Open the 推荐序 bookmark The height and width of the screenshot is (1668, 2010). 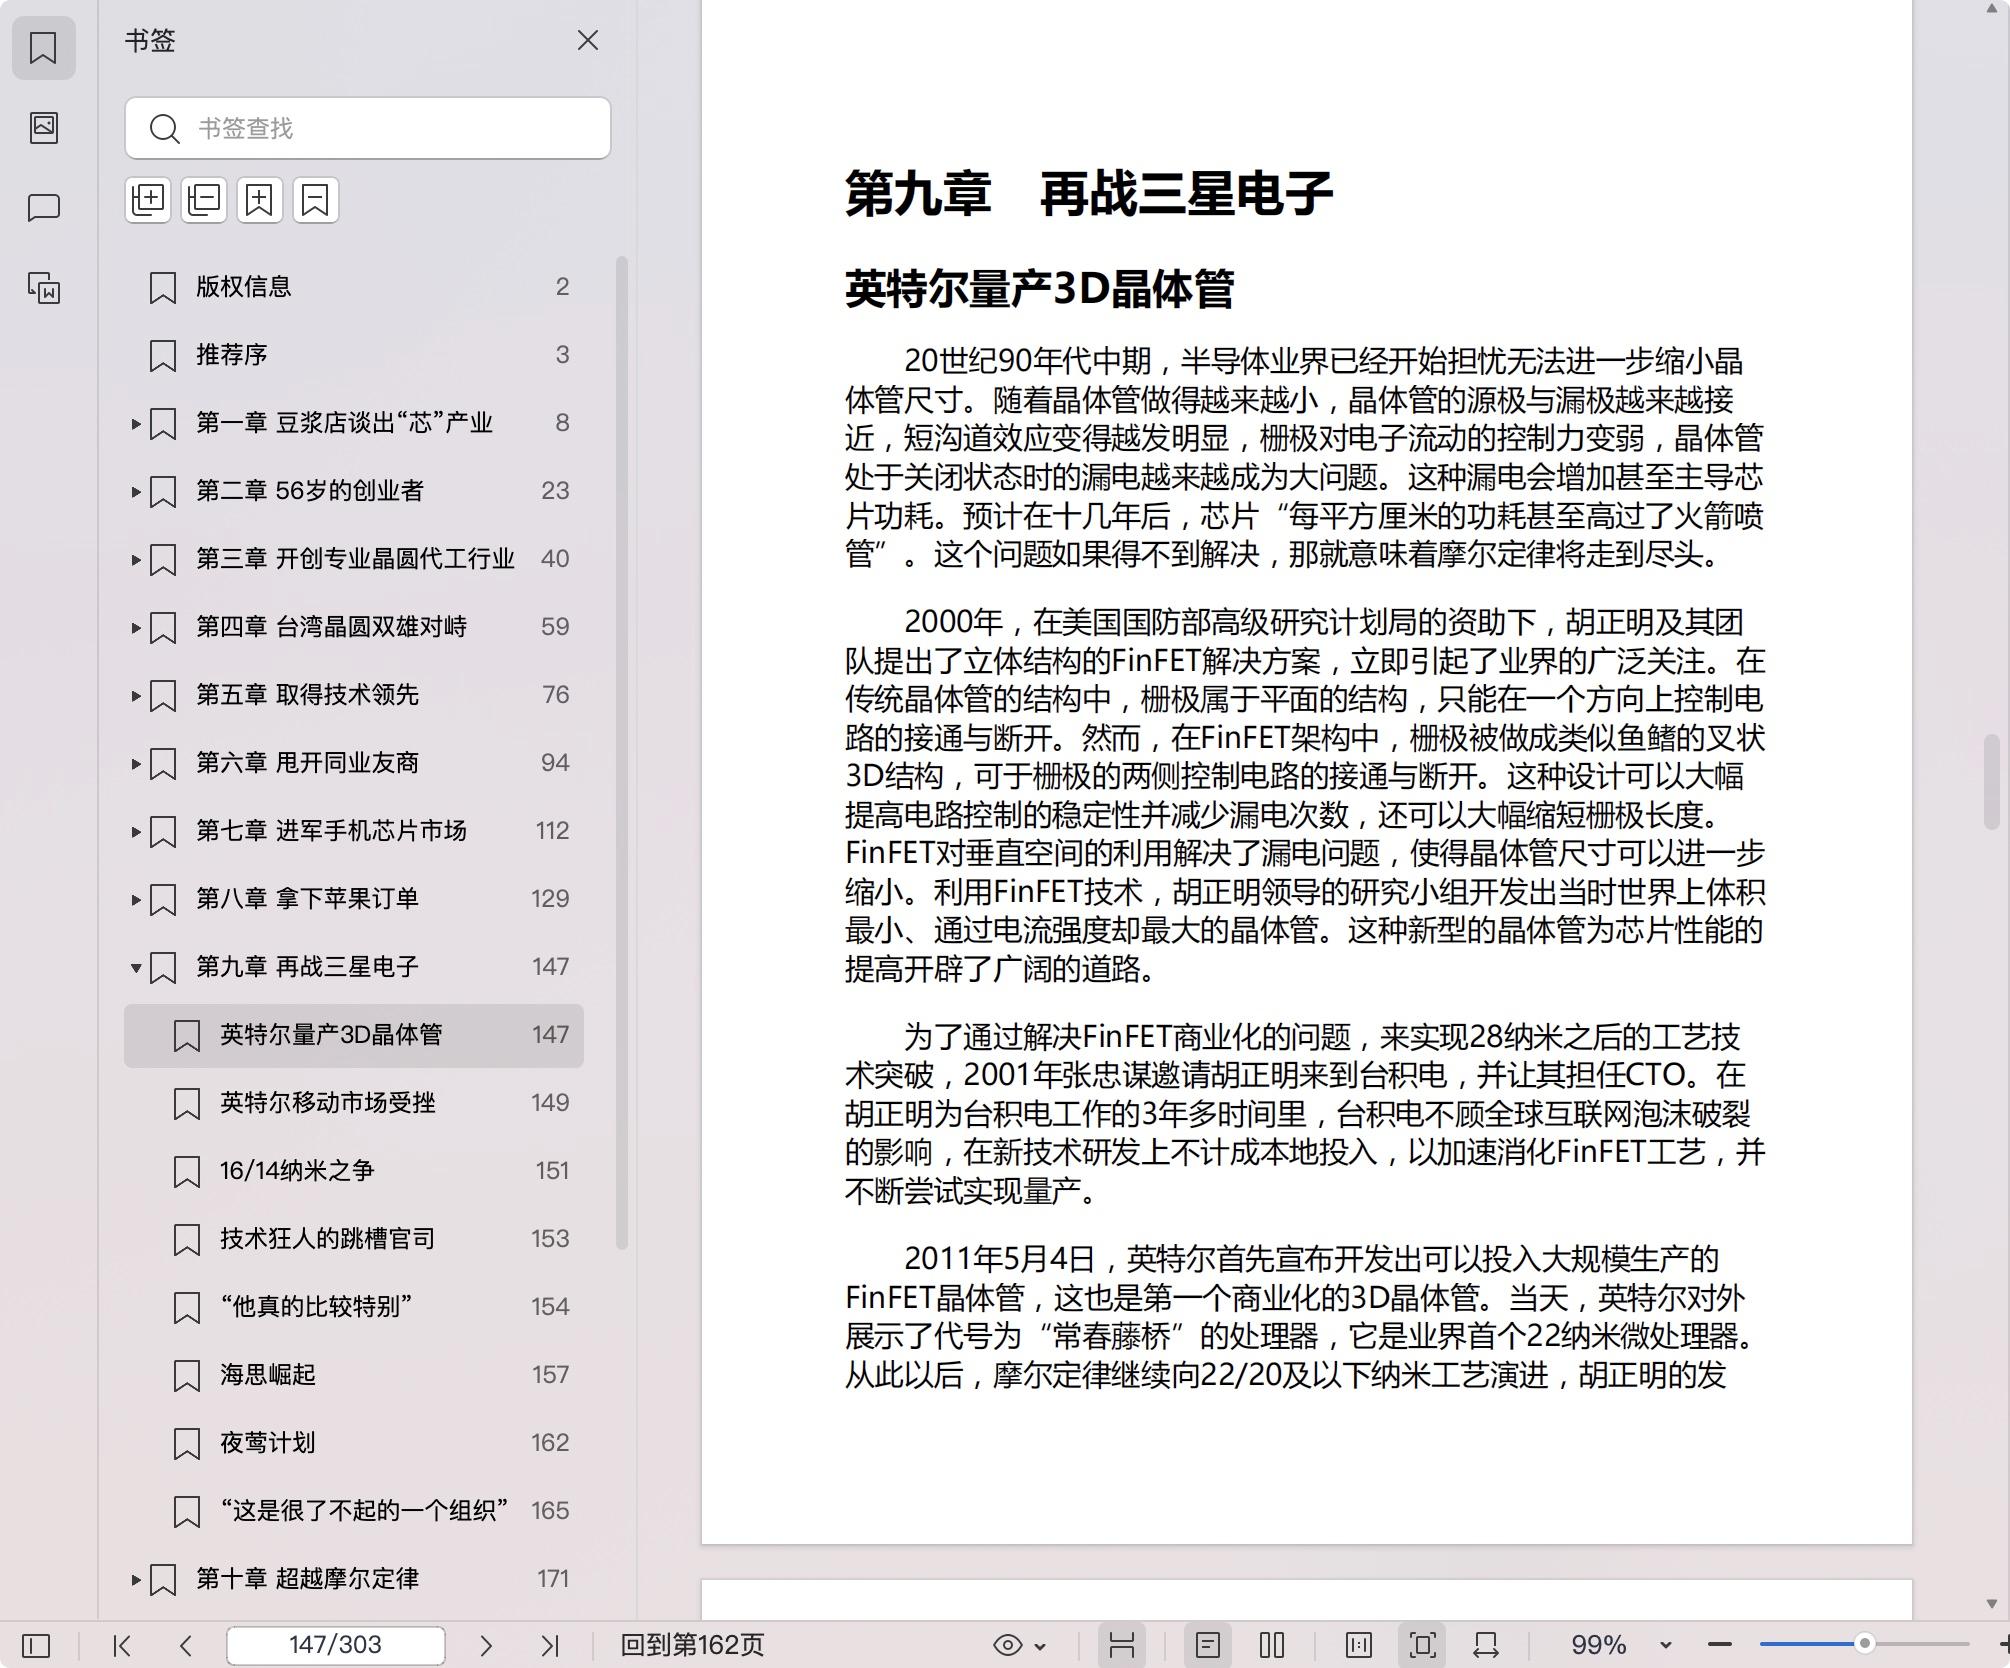(x=354, y=355)
